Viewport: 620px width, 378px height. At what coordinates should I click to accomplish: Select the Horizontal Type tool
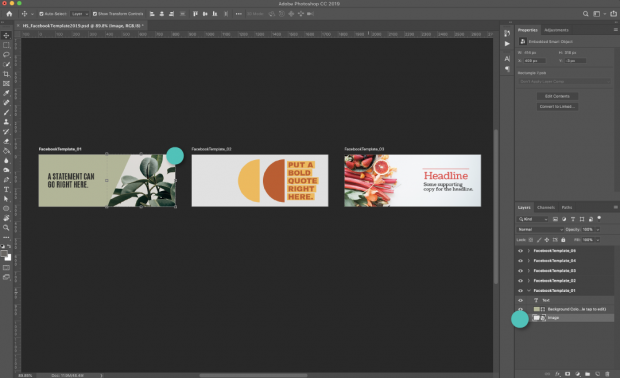coord(6,189)
